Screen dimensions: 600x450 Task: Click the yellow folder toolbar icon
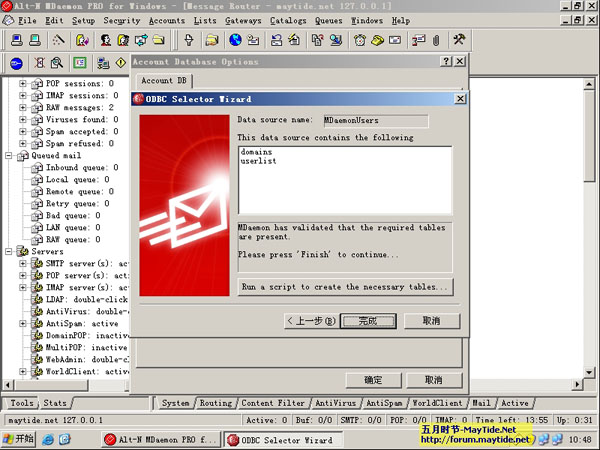click(159, 40)
